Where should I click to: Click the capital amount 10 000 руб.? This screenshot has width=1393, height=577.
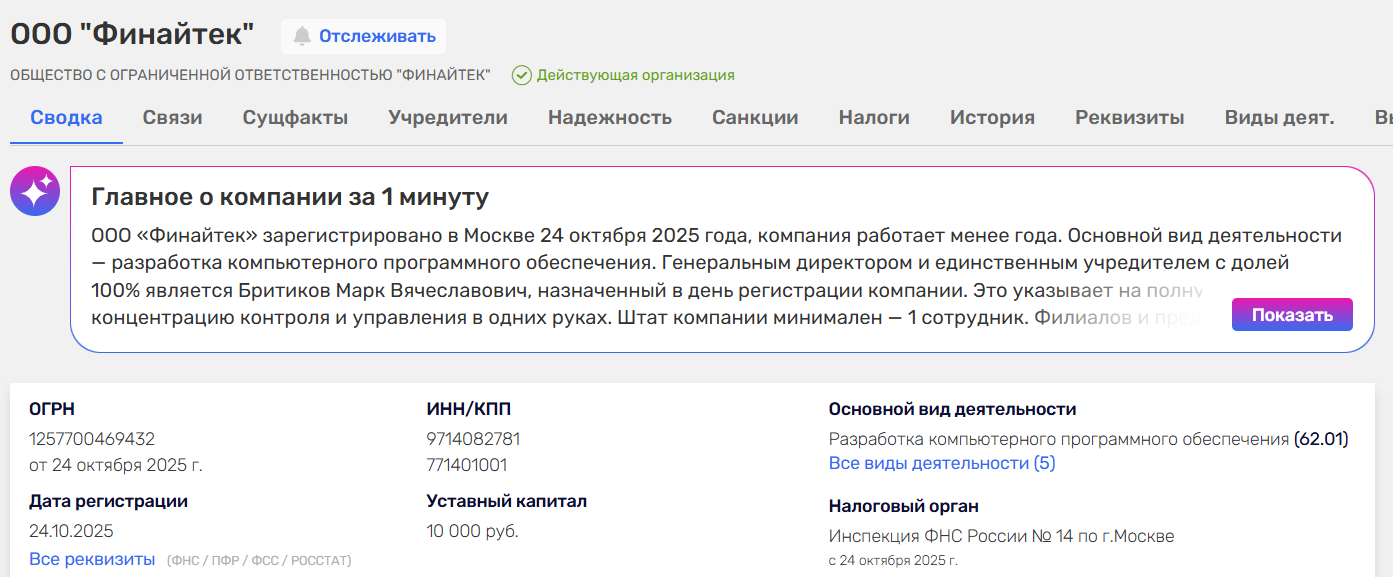click(x=472, y=531)
